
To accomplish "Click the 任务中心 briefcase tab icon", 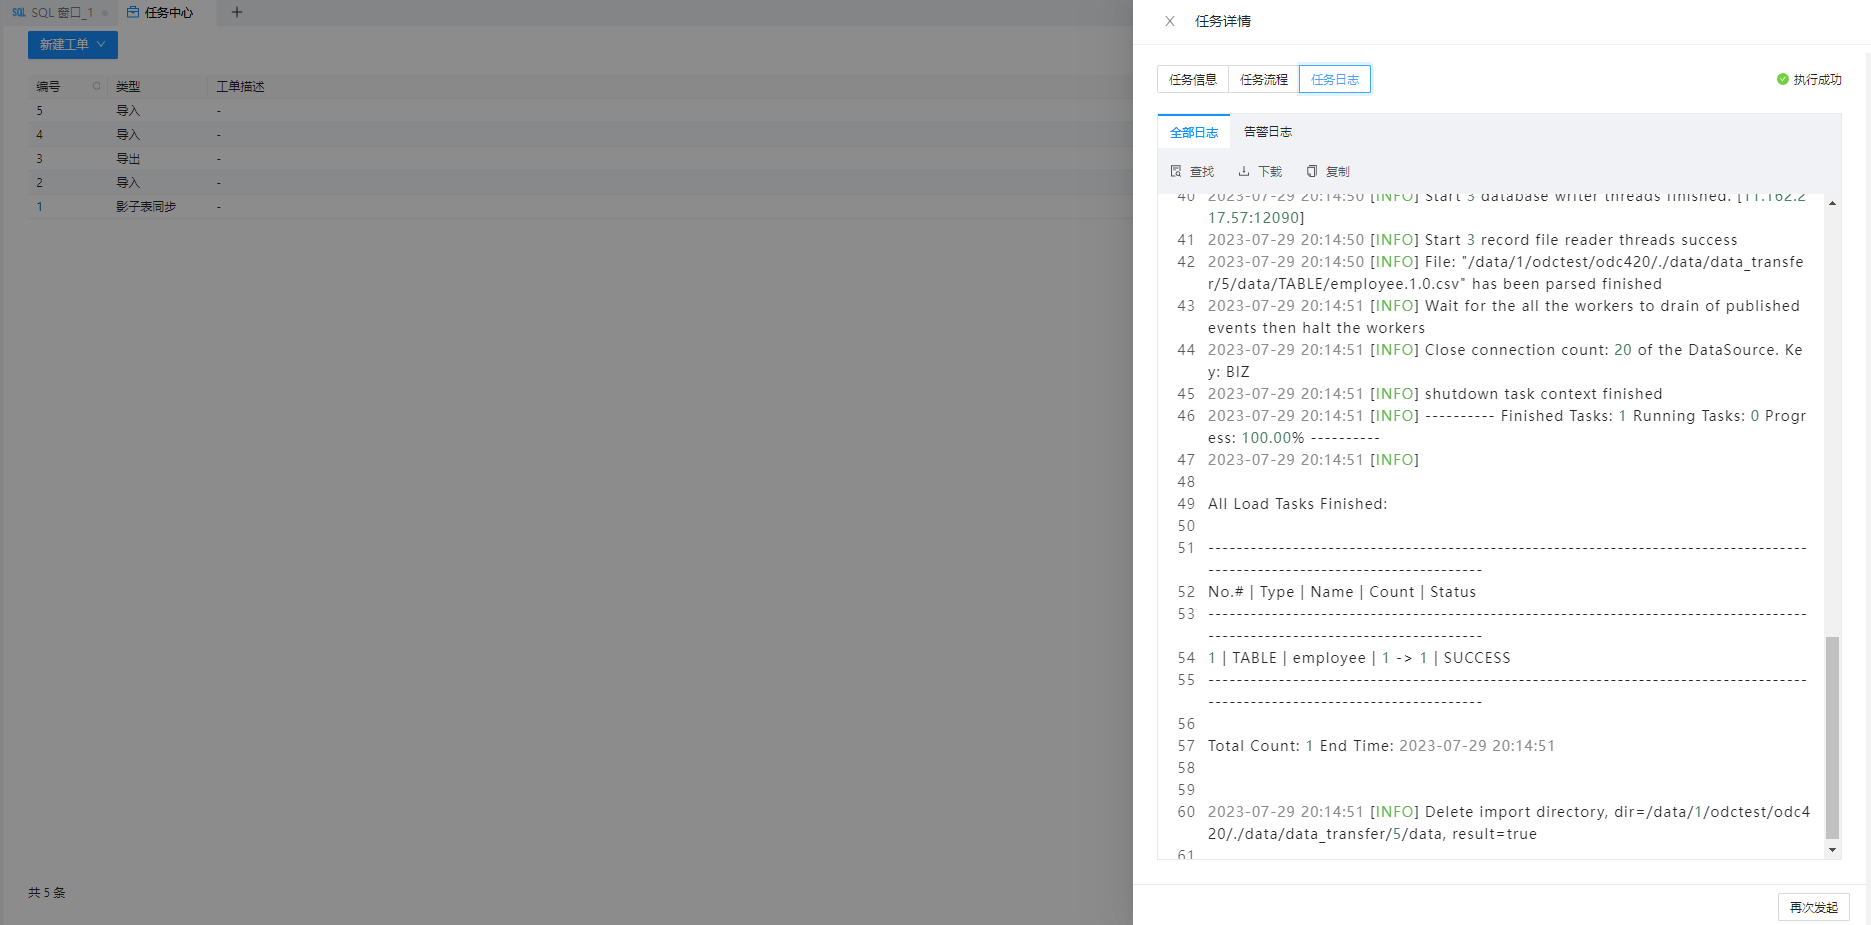I will click(x=133, y=13).
